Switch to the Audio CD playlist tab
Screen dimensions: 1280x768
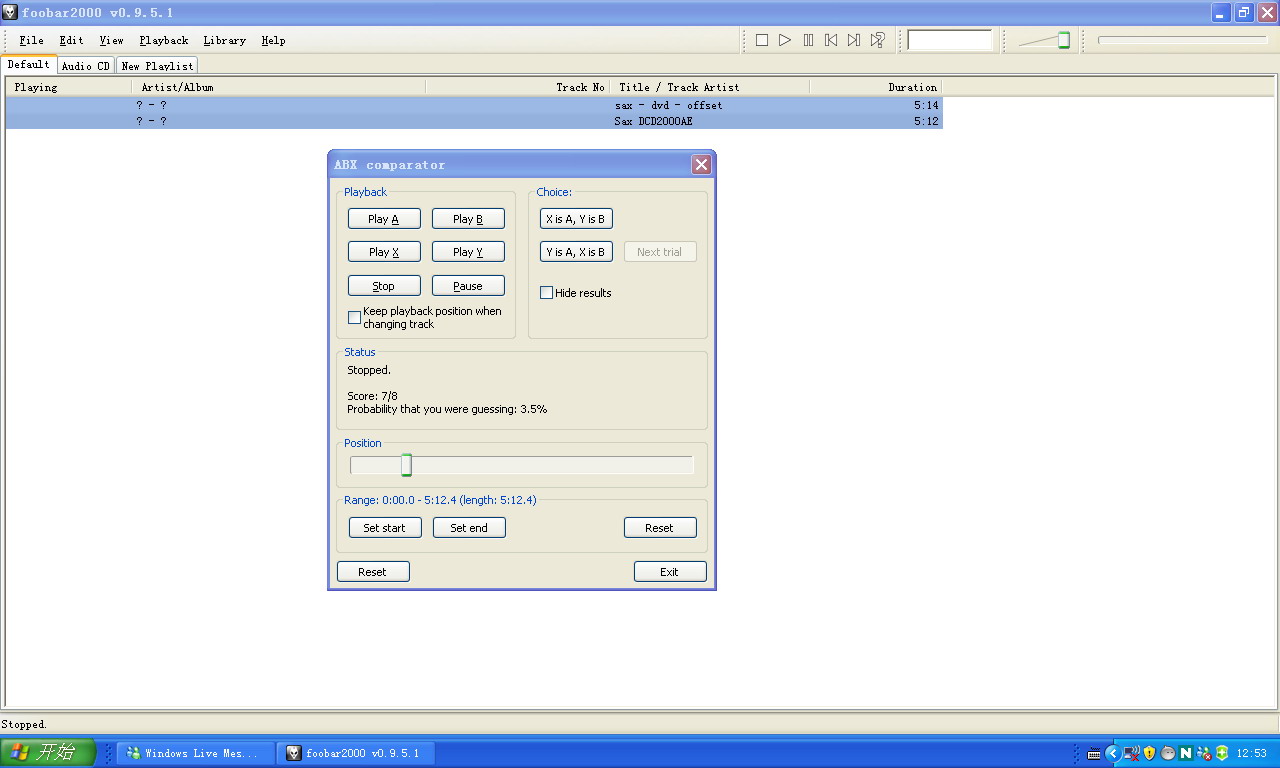(86, 66)
